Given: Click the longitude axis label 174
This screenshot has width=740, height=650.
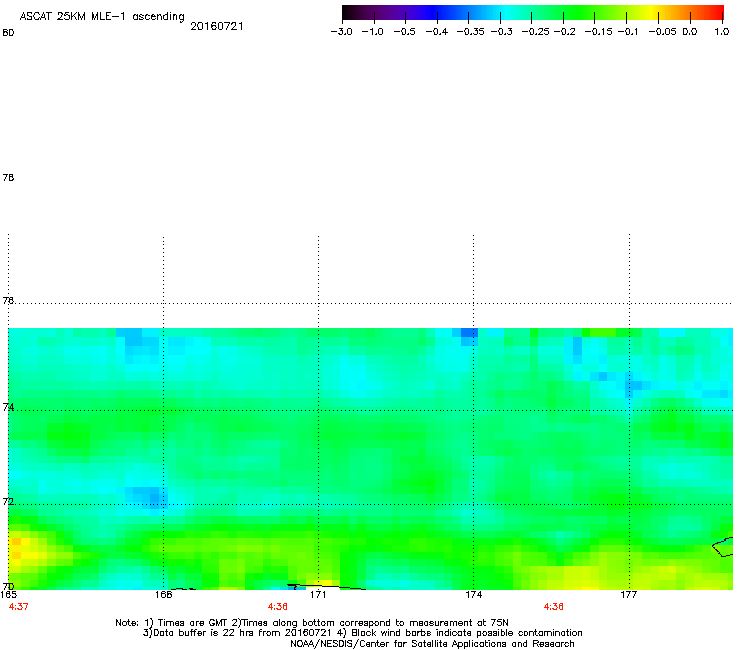Looking at the screenshot, I should click(474, 595).
